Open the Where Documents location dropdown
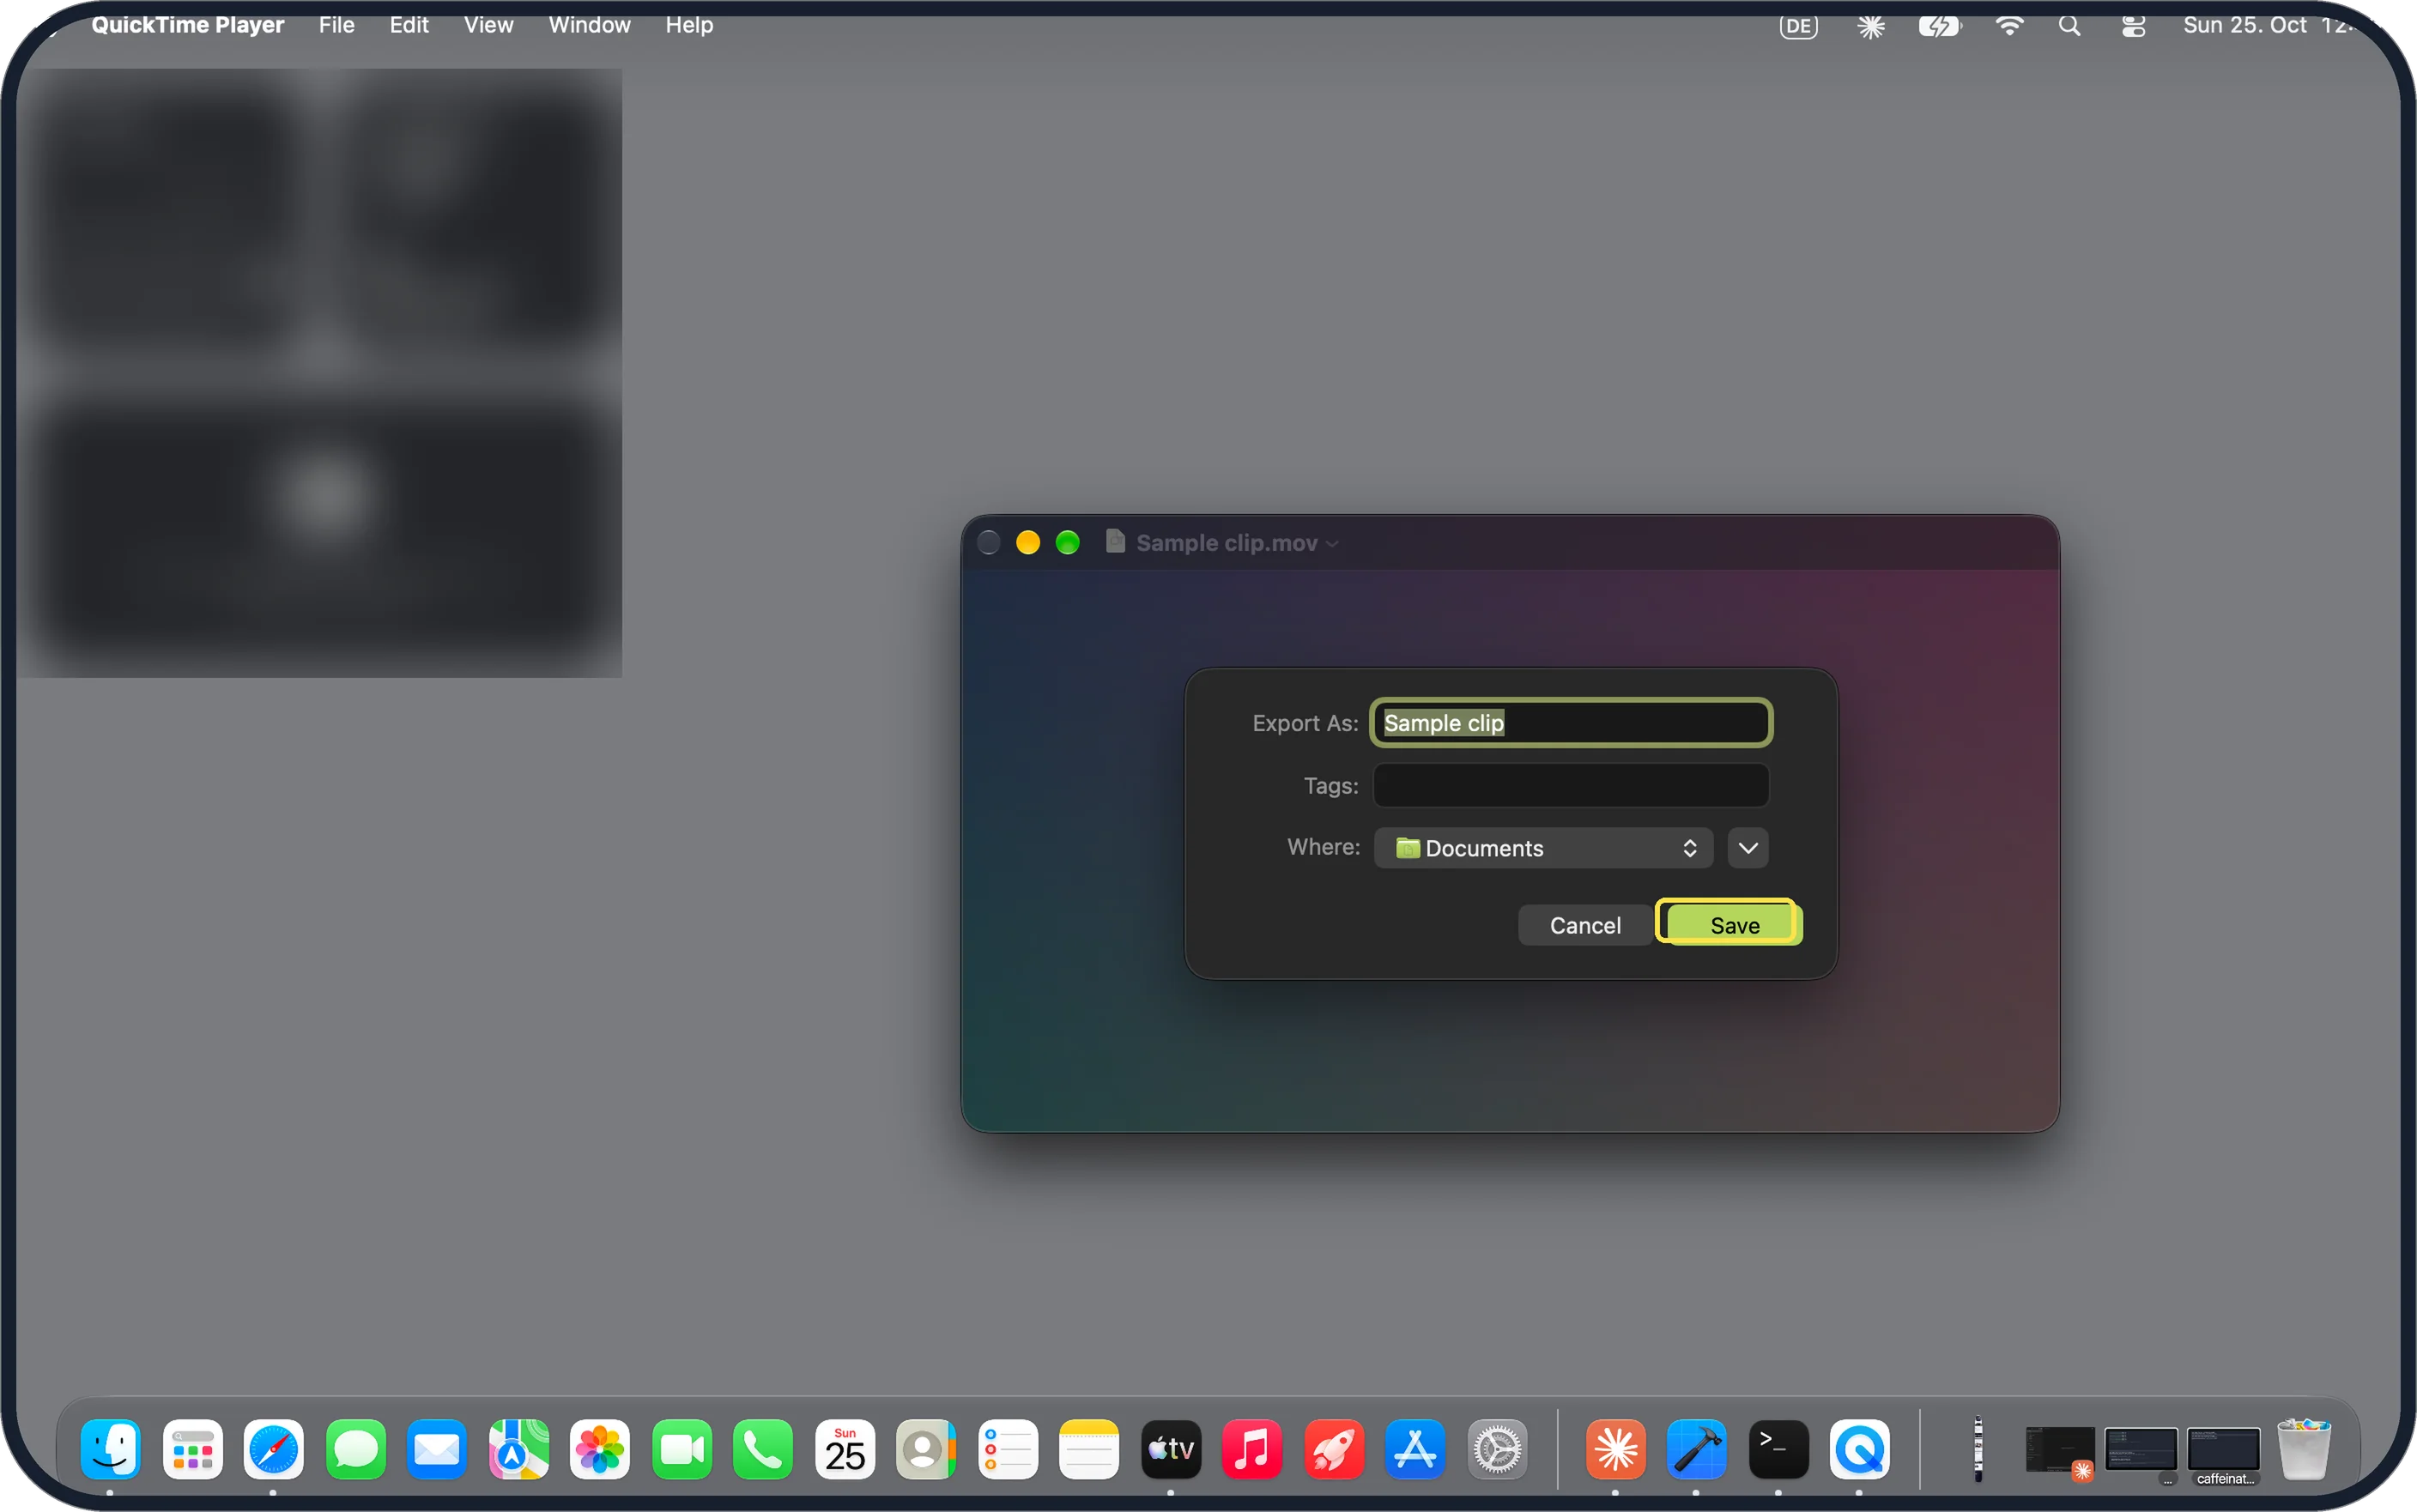This screenshot has width=2417, height=1512. [1542, 848]
